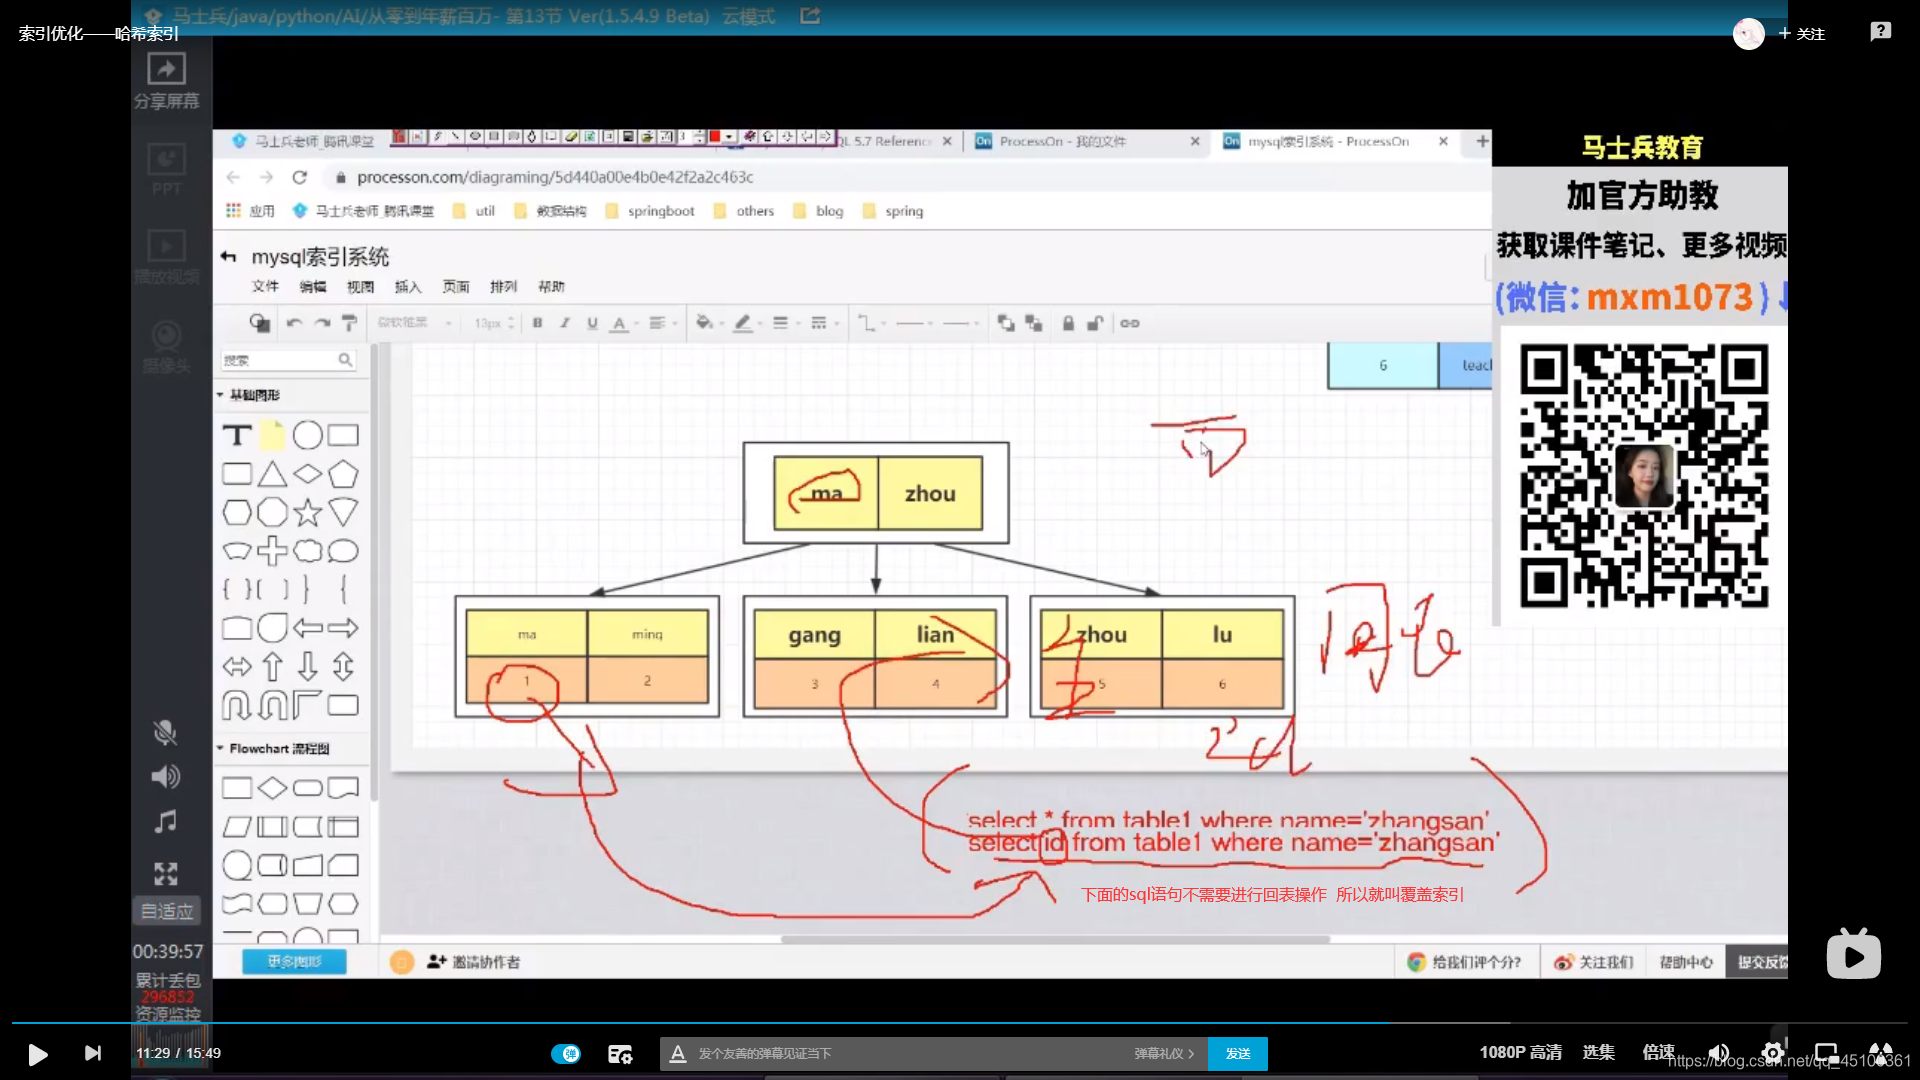1920x1080 pixels.
Task: Open the 选集 episode list
Action: tap(1598, 1052)
